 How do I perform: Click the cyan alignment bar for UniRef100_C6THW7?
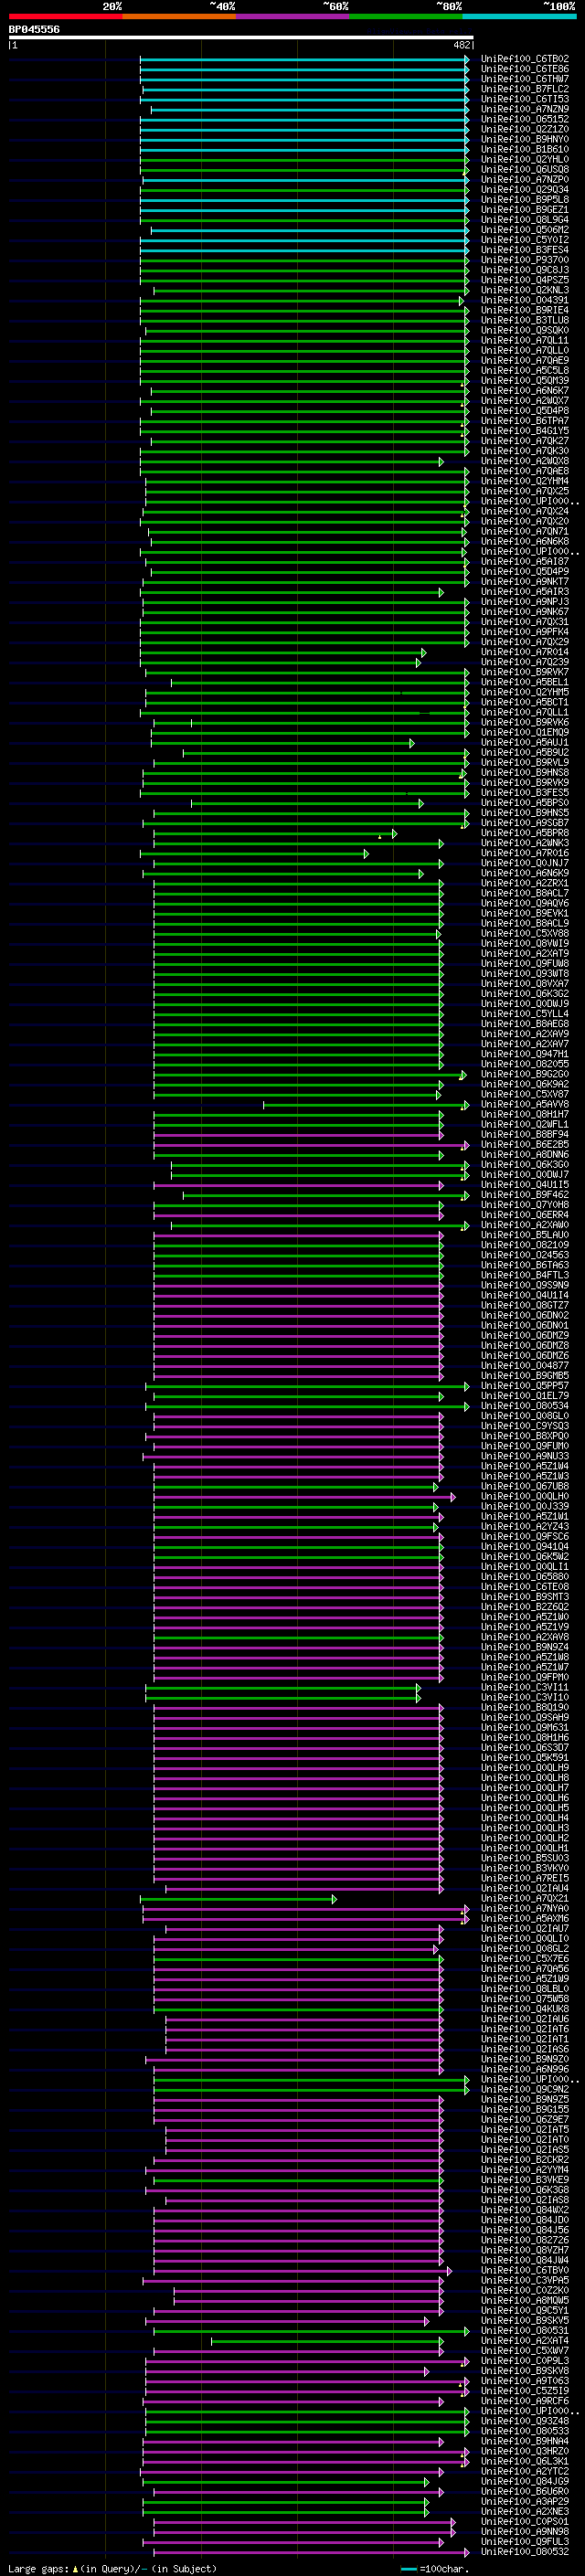click(304, 79)
